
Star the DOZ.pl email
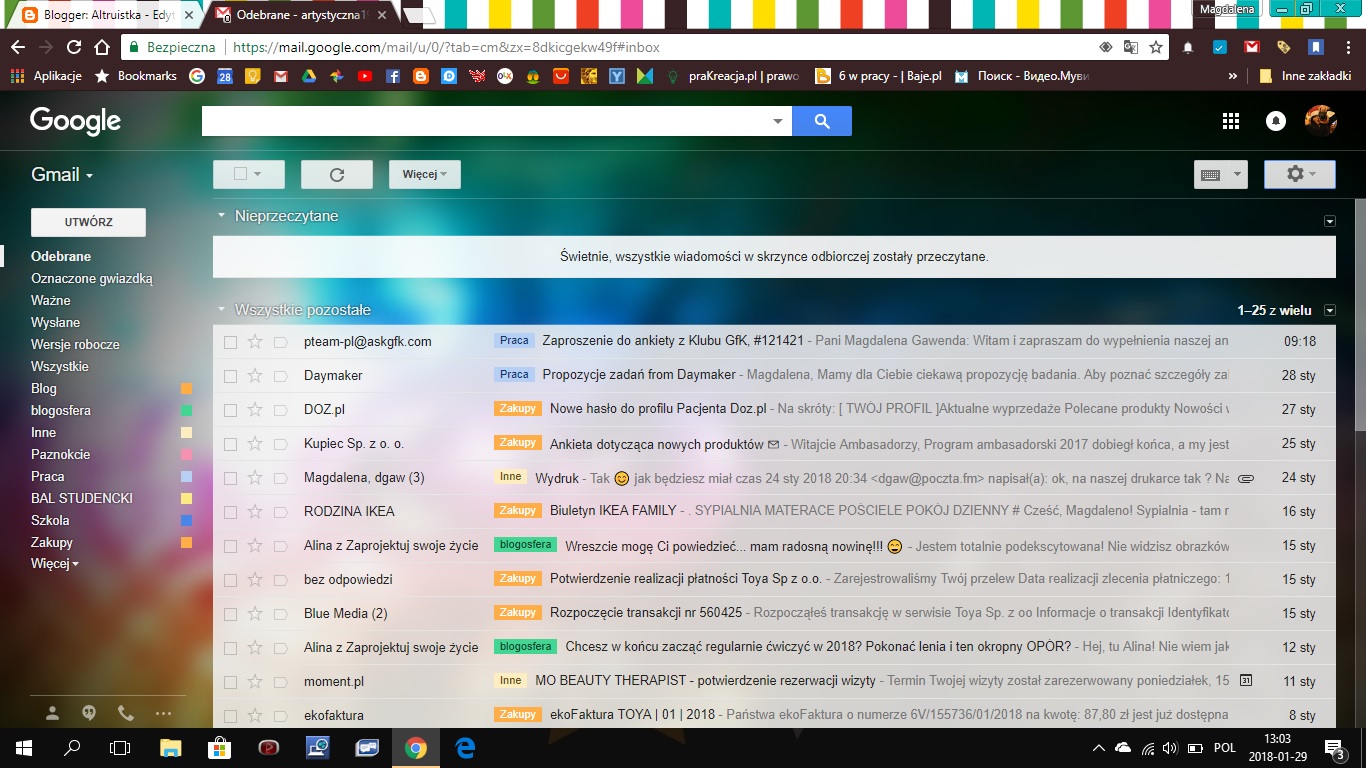(x=255, y=409)
